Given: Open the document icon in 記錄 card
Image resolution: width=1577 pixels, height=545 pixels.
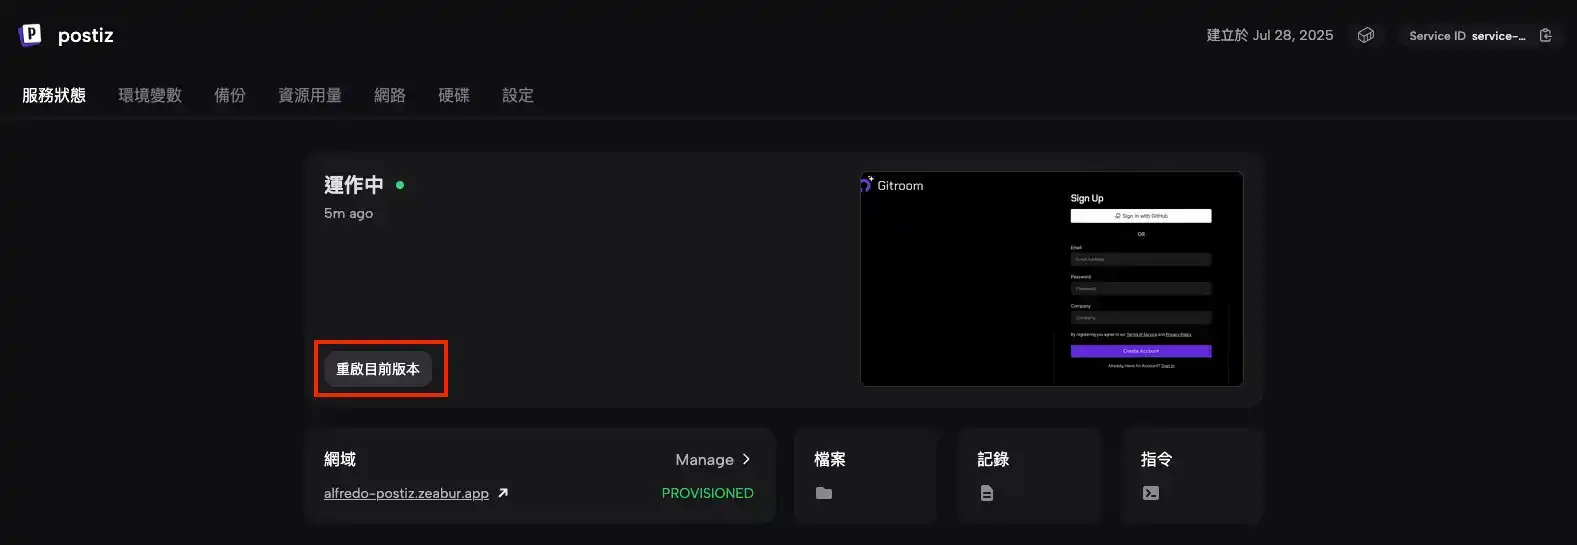Looking at the screenshot, I should pos(987,493).
